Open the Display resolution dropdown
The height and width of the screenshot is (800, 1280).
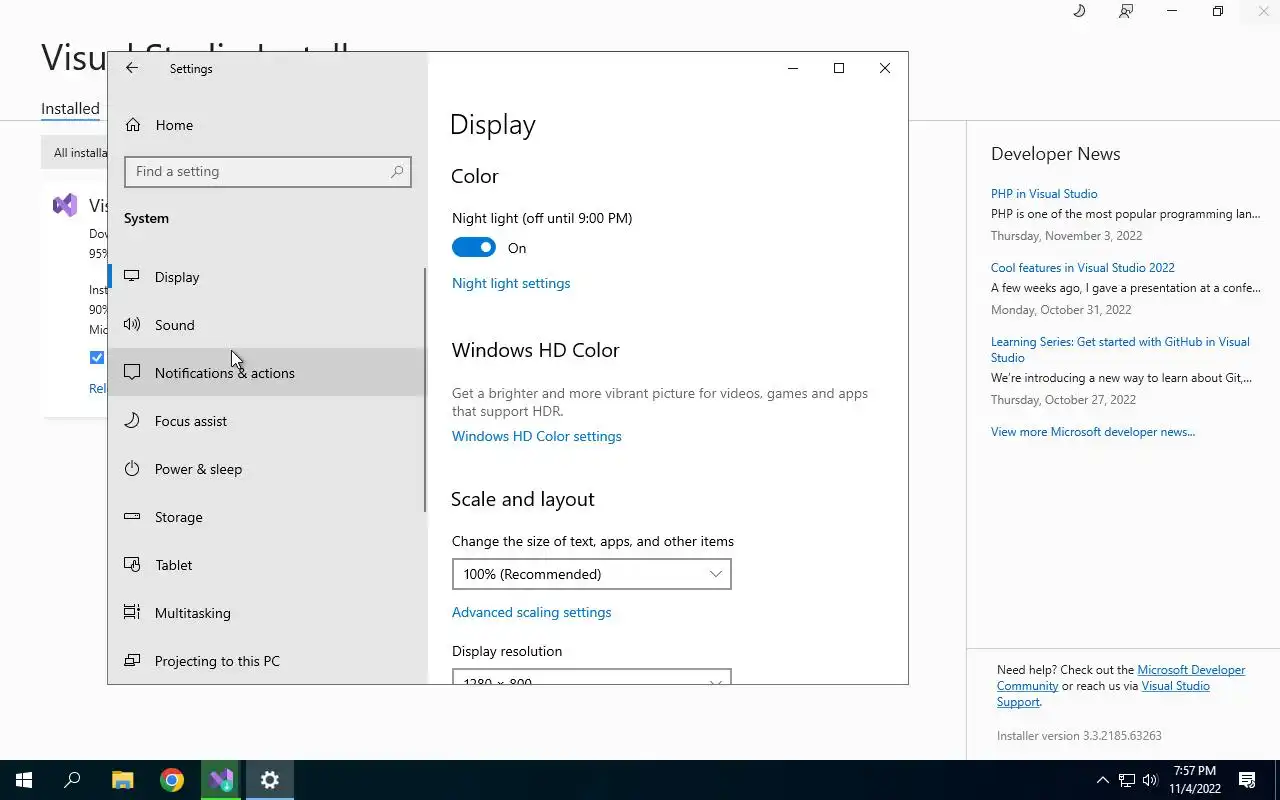point(591,676)
